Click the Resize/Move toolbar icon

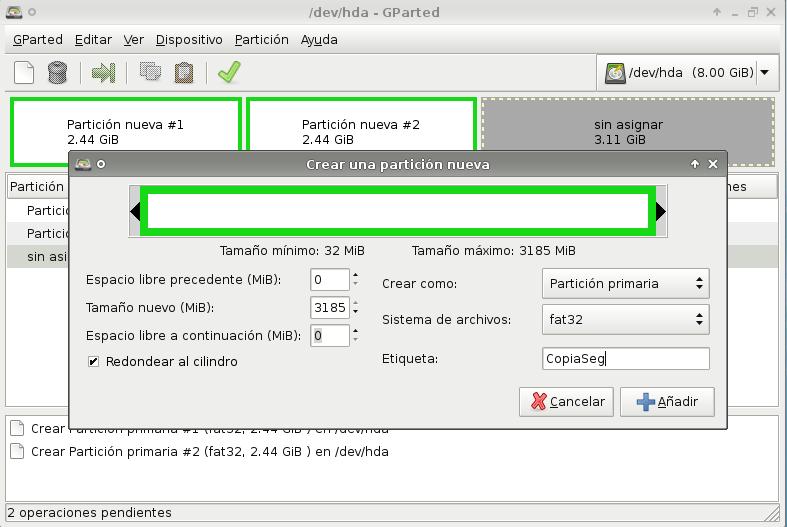pos(103,72)
